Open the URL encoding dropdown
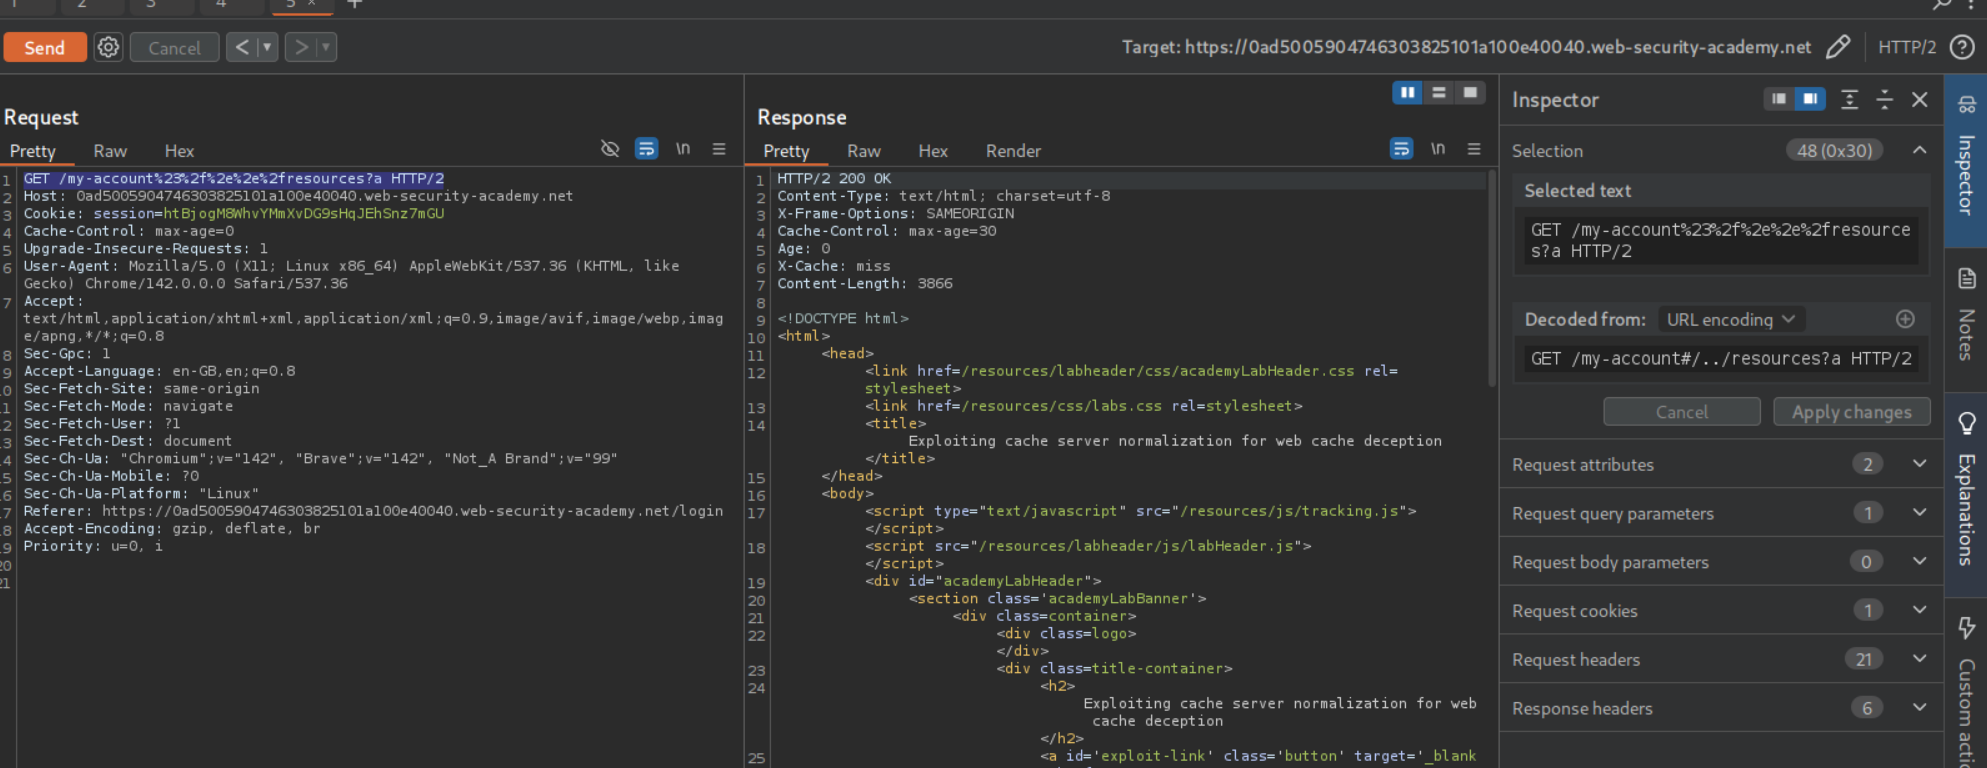The height and width of the screenshot is (768, 1987). (1730, 319)
